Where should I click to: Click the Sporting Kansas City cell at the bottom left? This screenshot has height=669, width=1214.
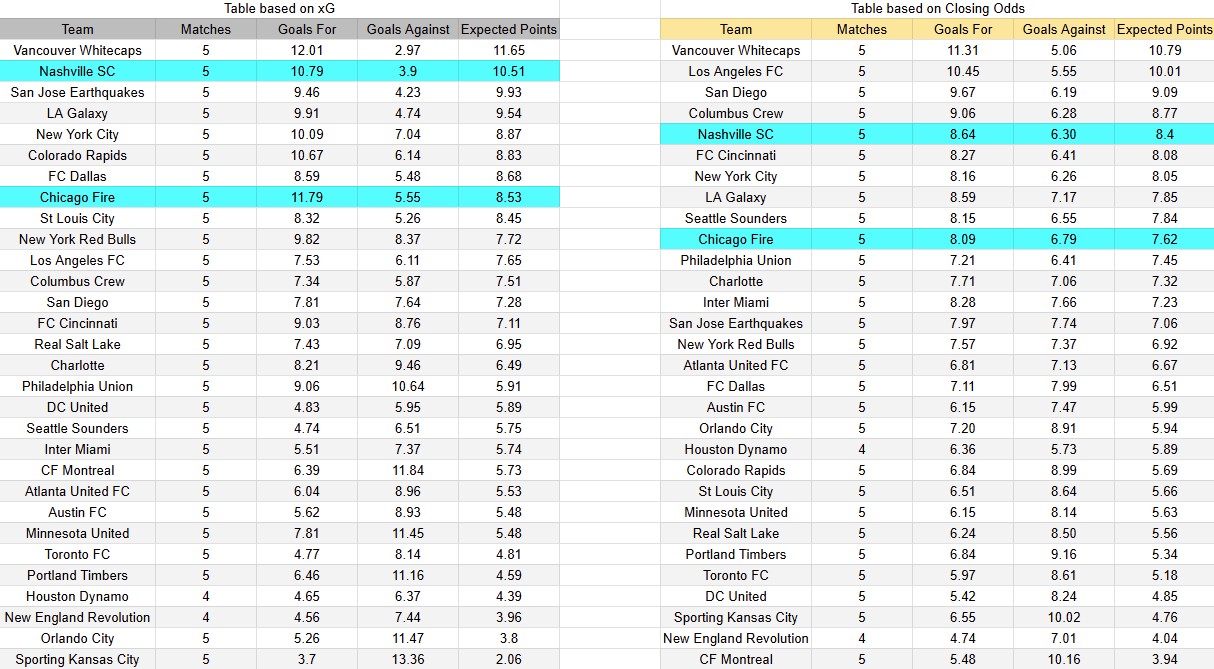click(77, 659)
